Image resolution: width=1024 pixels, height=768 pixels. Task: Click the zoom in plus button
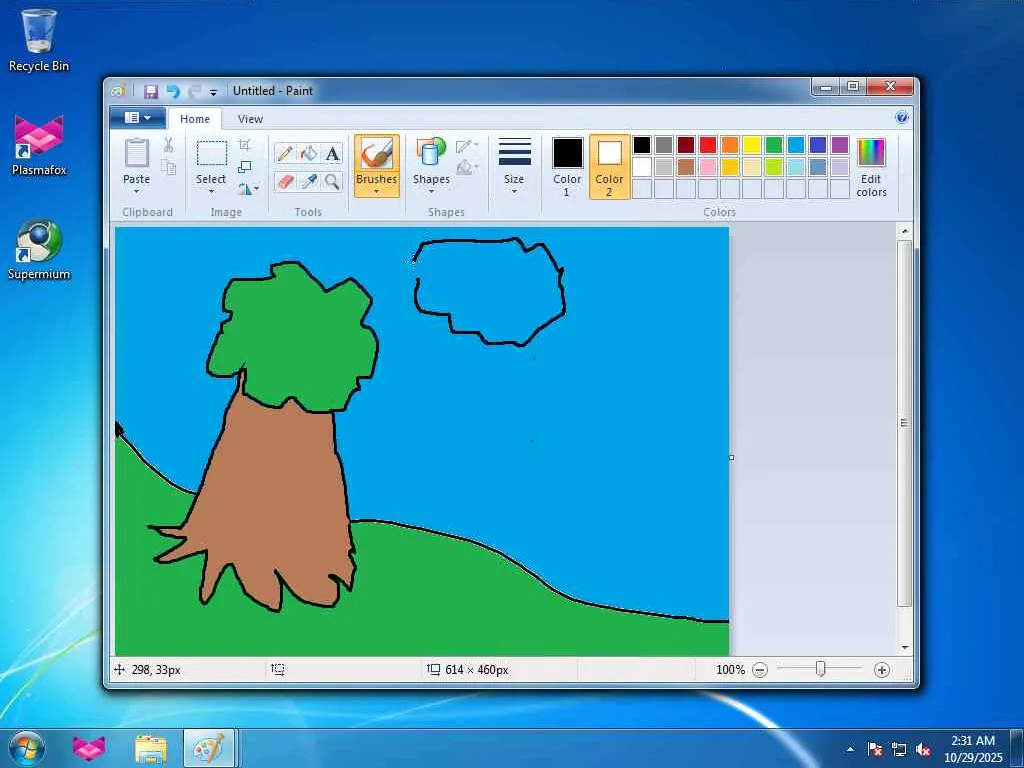pos(882,670)
